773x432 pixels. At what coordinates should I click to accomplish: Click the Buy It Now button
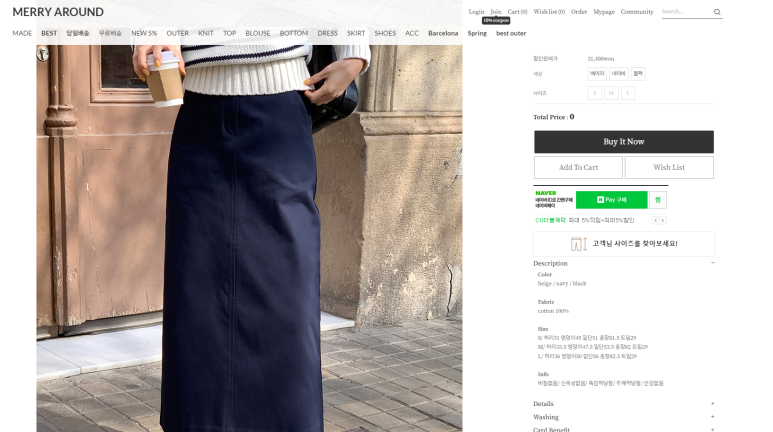(x=624, y=142)
